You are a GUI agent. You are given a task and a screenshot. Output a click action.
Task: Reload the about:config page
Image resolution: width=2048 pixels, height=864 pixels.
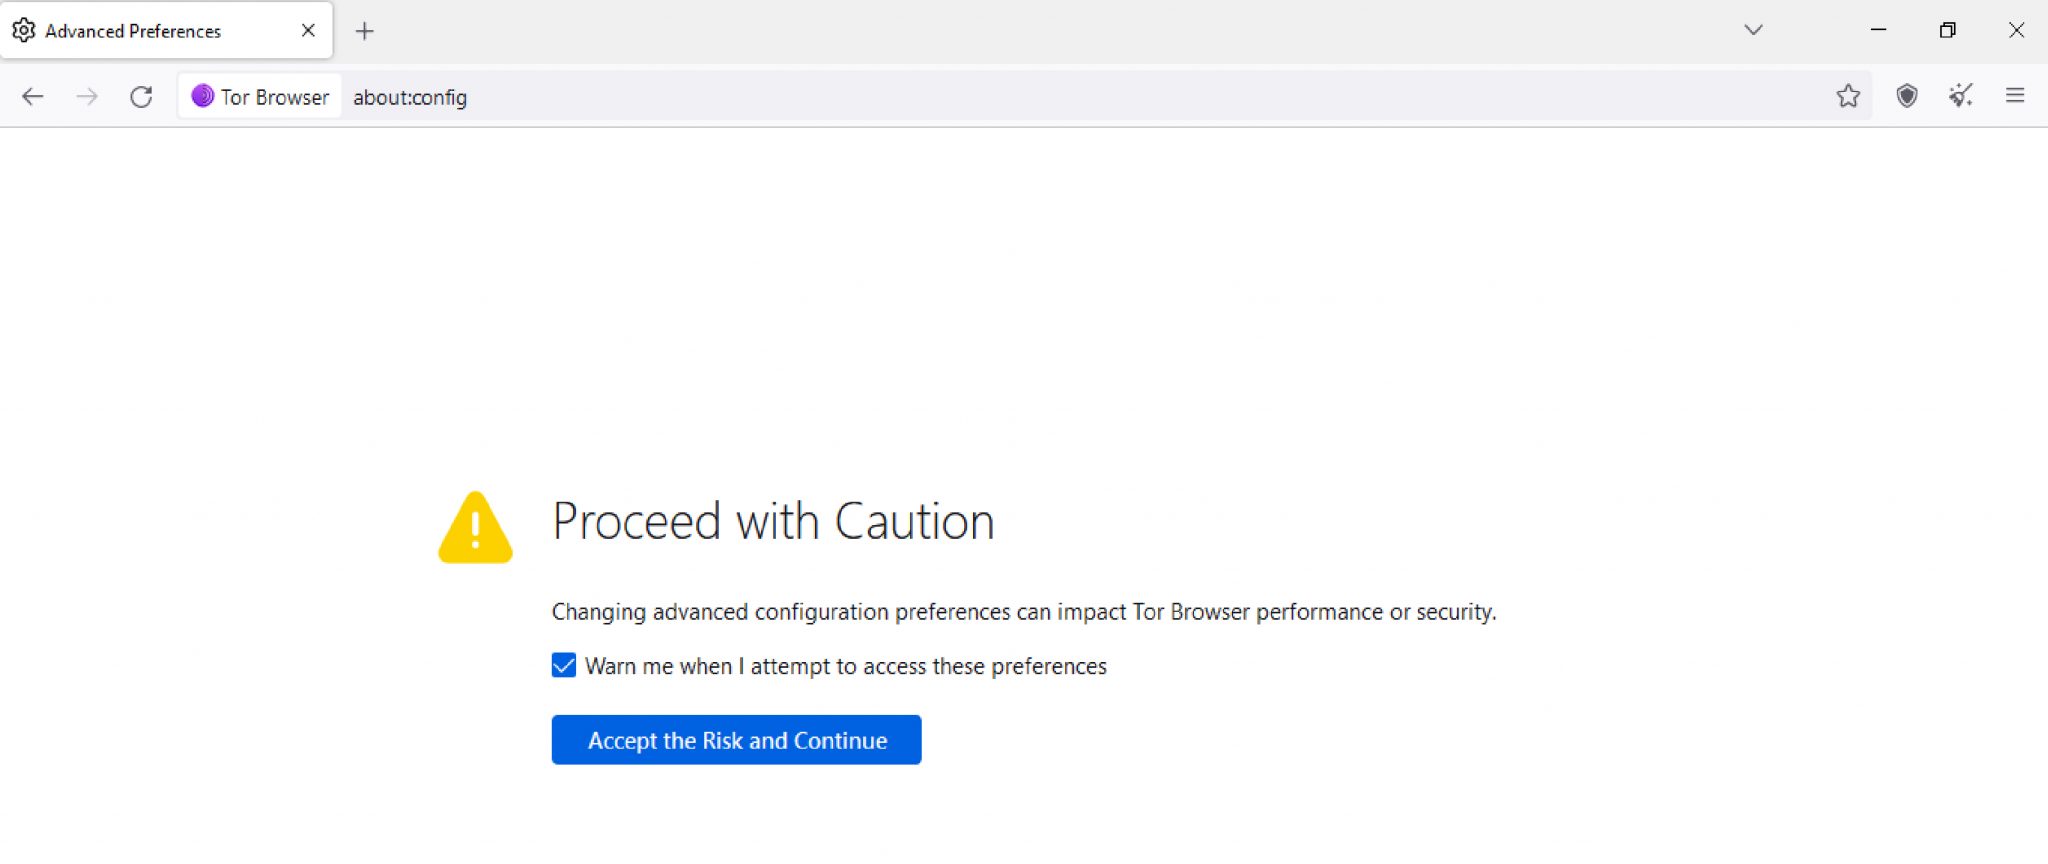click(x=141, y=97)
